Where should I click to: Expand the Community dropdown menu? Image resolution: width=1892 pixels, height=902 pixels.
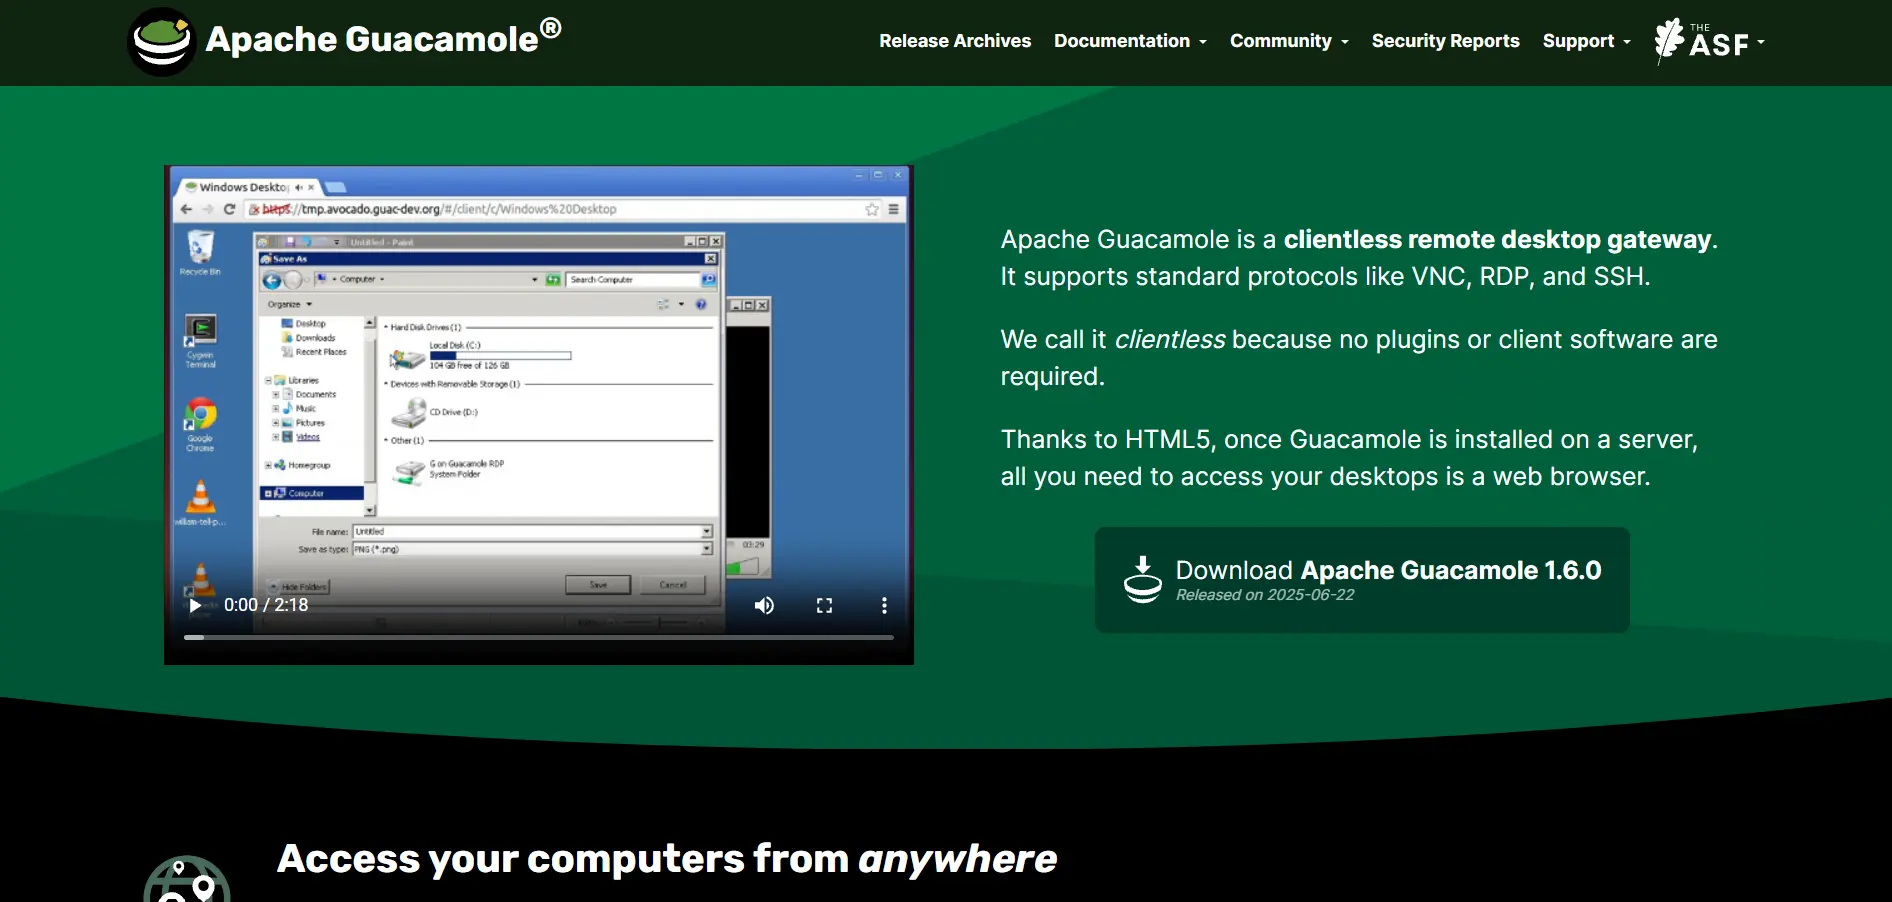click(x=1289, y=41)
